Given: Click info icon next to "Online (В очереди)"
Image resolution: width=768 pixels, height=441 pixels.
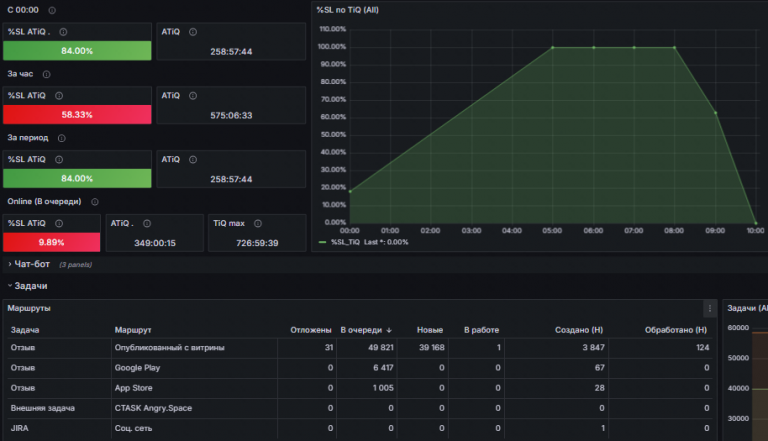Looking at the screenshot, I should 95,202.
